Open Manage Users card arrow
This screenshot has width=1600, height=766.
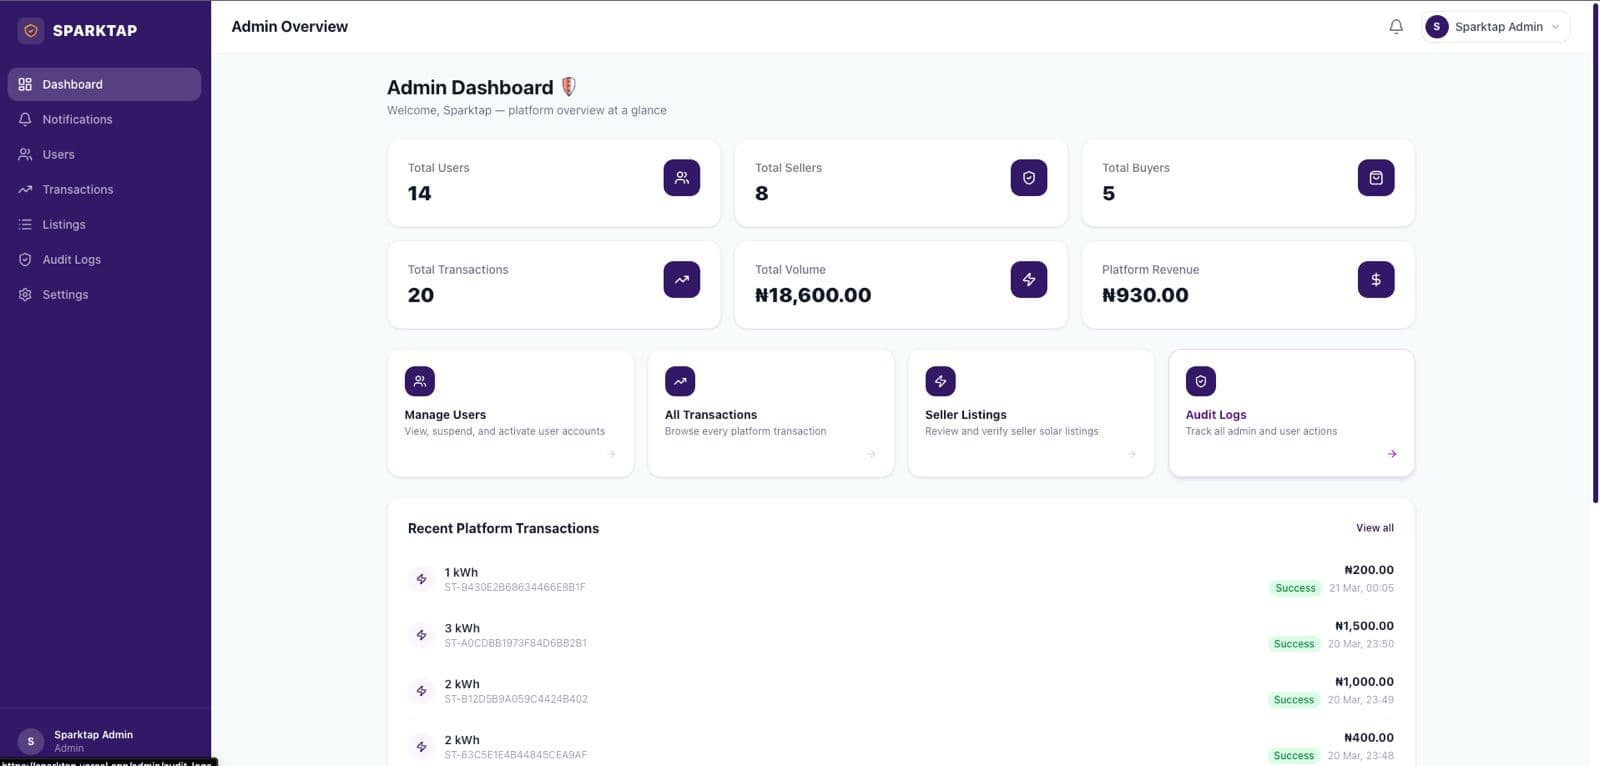point(611,454)
